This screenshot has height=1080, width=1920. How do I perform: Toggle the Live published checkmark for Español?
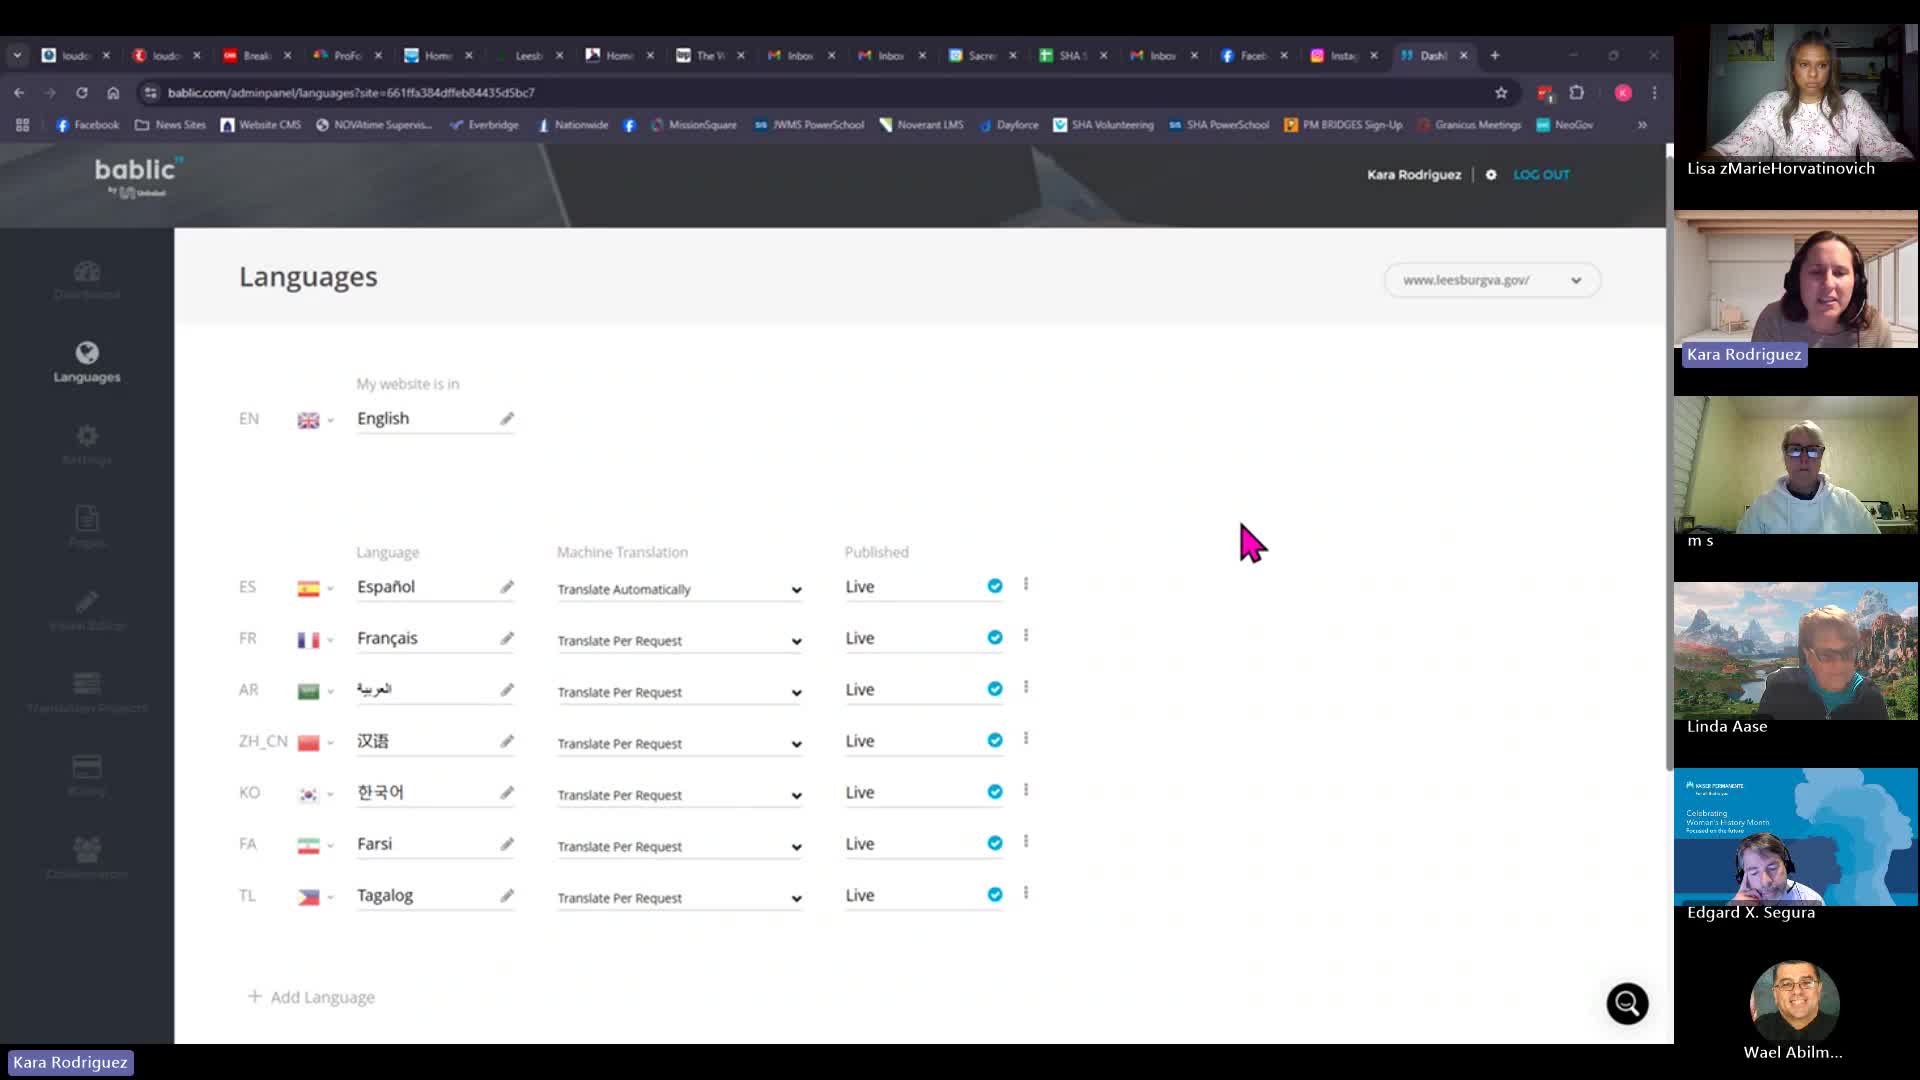[995, 587]
